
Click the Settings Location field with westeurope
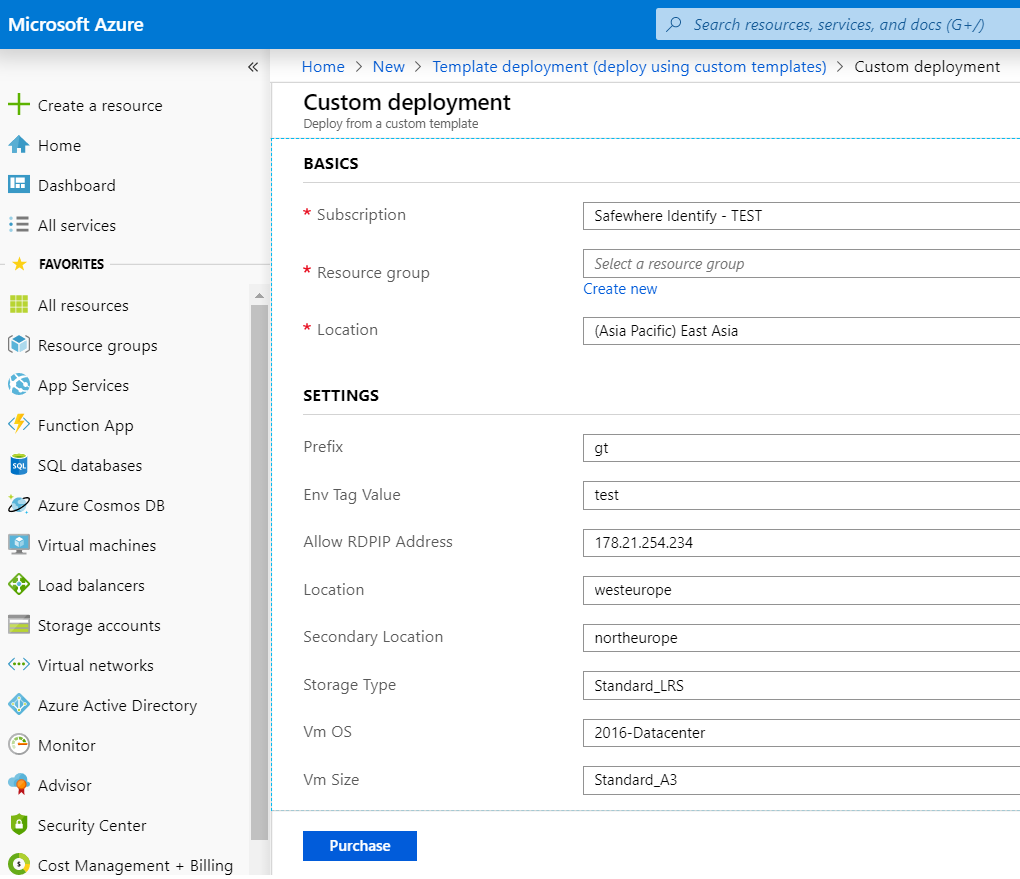tap(801, 591)
